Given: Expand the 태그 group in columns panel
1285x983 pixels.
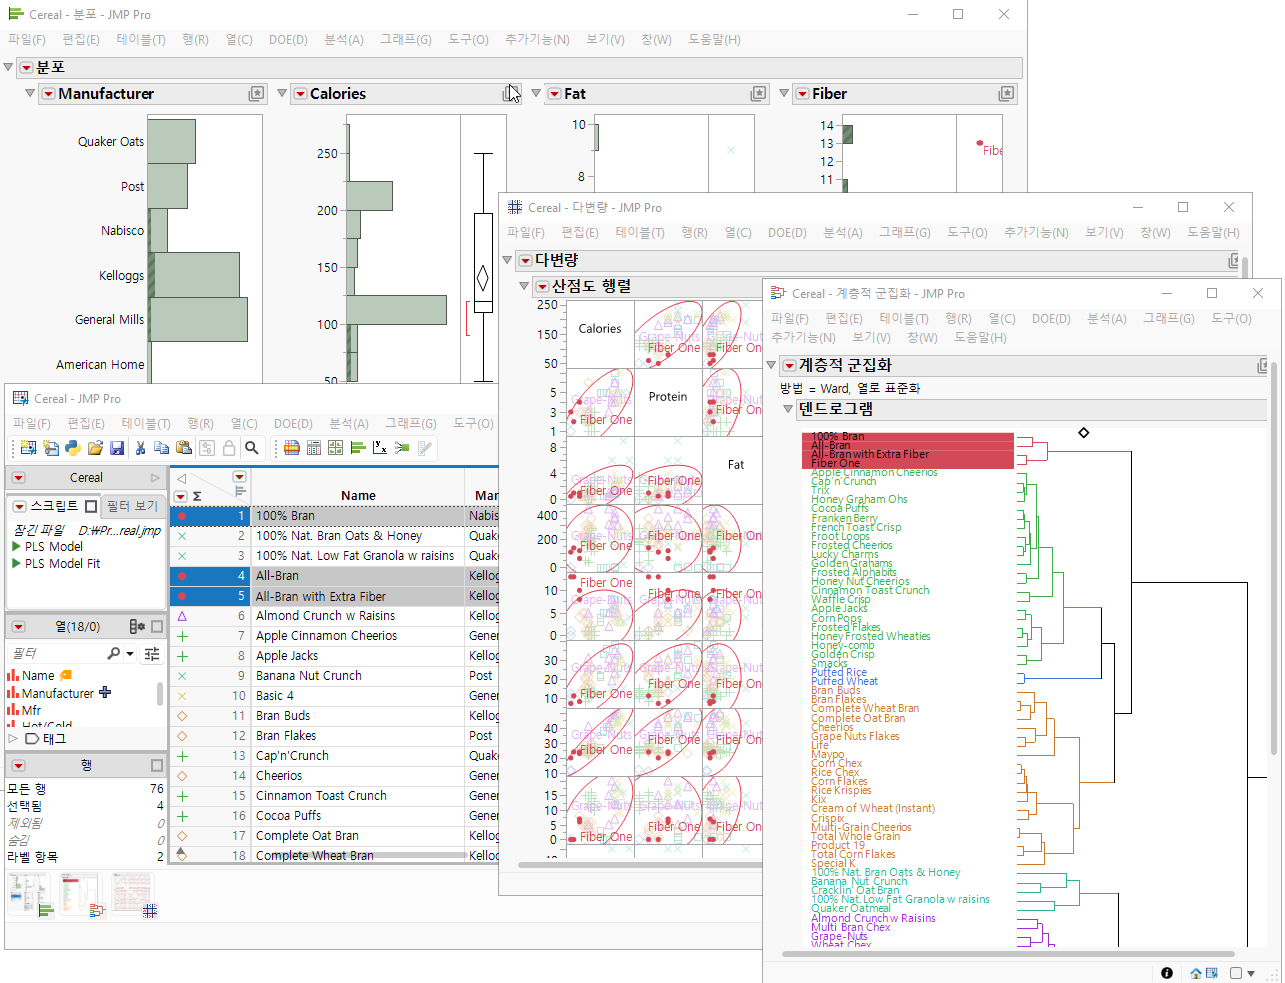Looking at the screenshot, I should [x=13, y=738].
